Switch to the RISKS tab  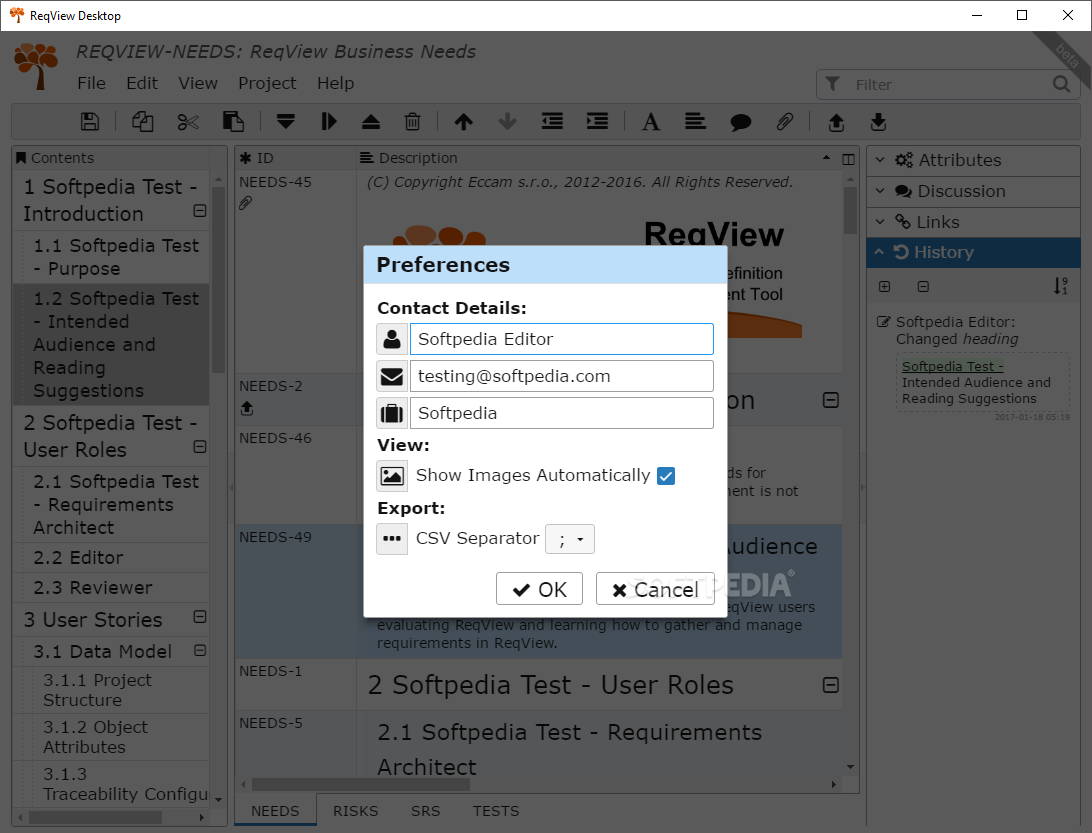click(x=355, y=811)
